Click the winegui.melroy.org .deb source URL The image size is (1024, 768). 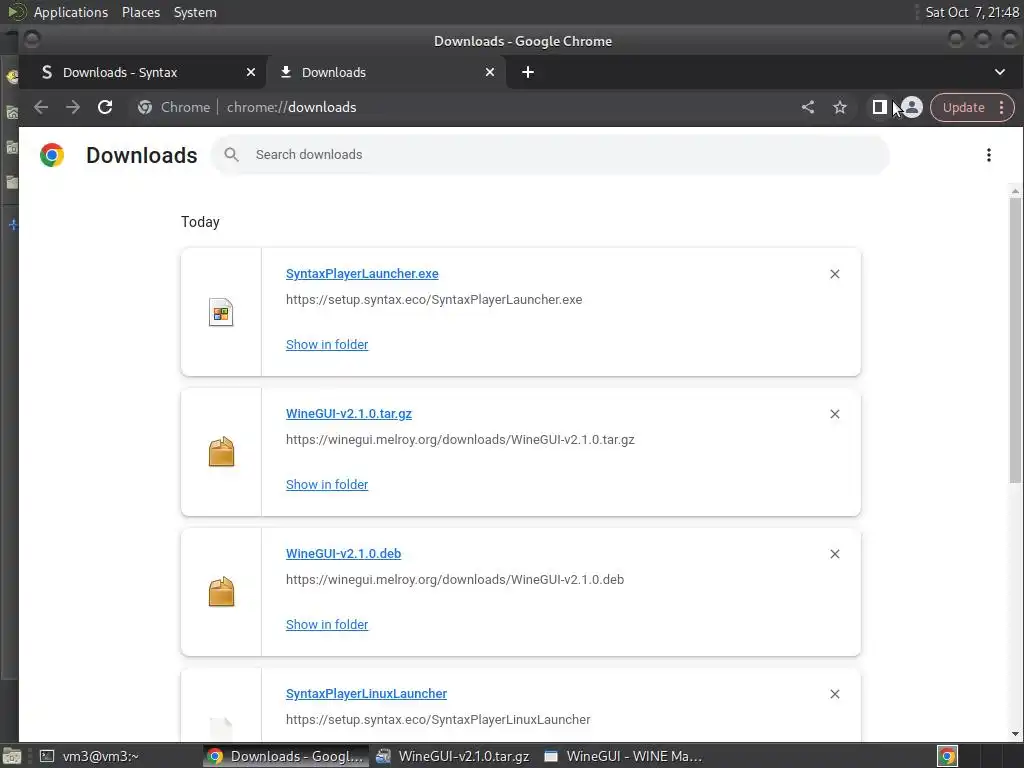coord(455,579)
